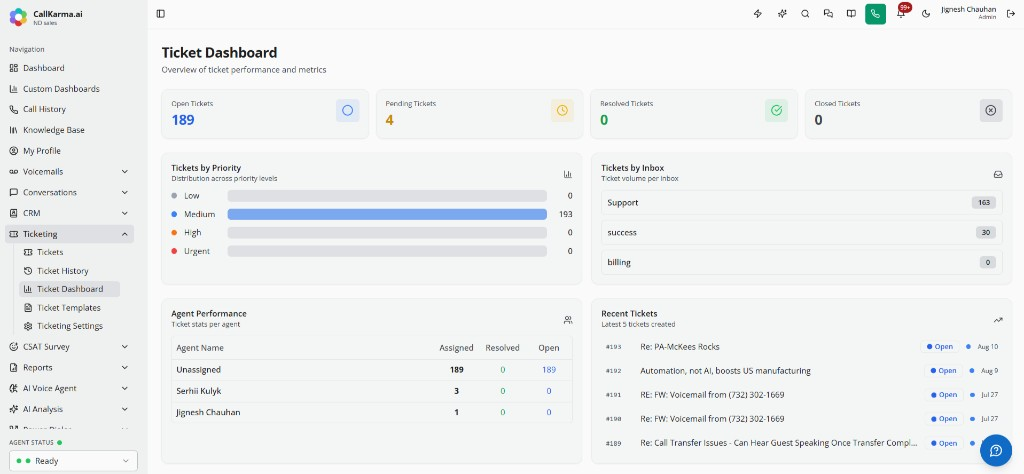Toggle the sidebar panel icon
The image size is (1024, 474).
(161, 14)
